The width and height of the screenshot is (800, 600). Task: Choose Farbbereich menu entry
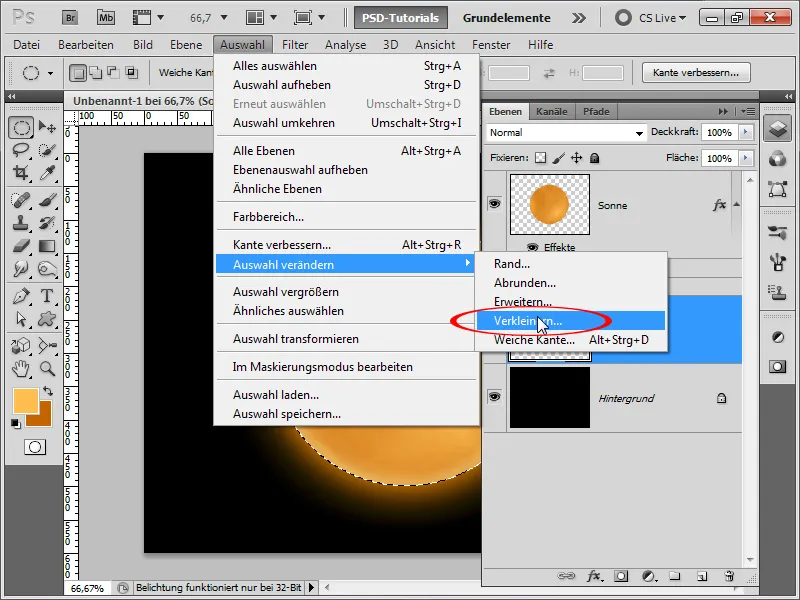[347, 217]
